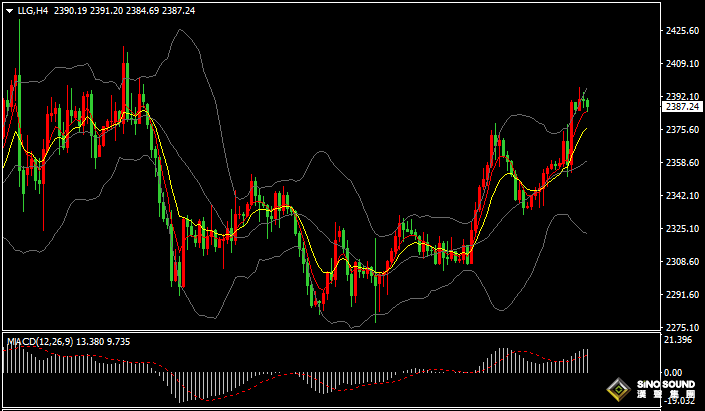This screenshot has height=411, width=705.
Task: Click the 2358.60 price axis label
Action: [x=681, y=163]
